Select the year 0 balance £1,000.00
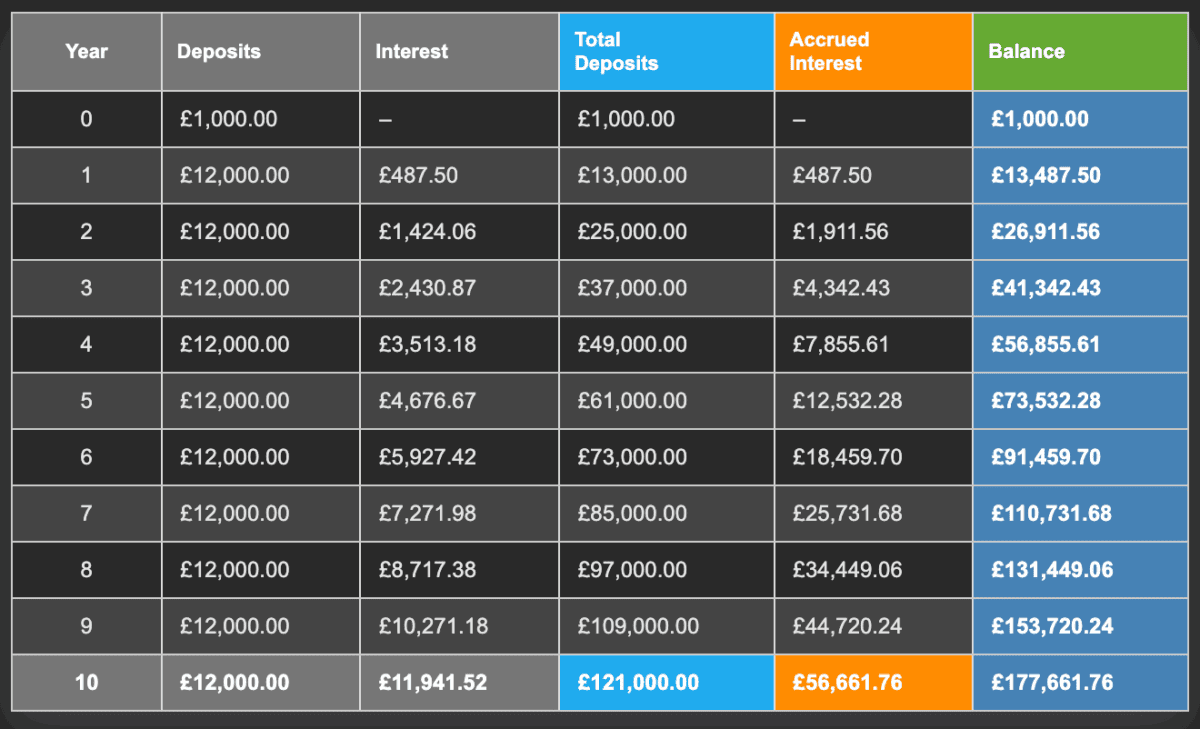 [x=1040, y=119]
